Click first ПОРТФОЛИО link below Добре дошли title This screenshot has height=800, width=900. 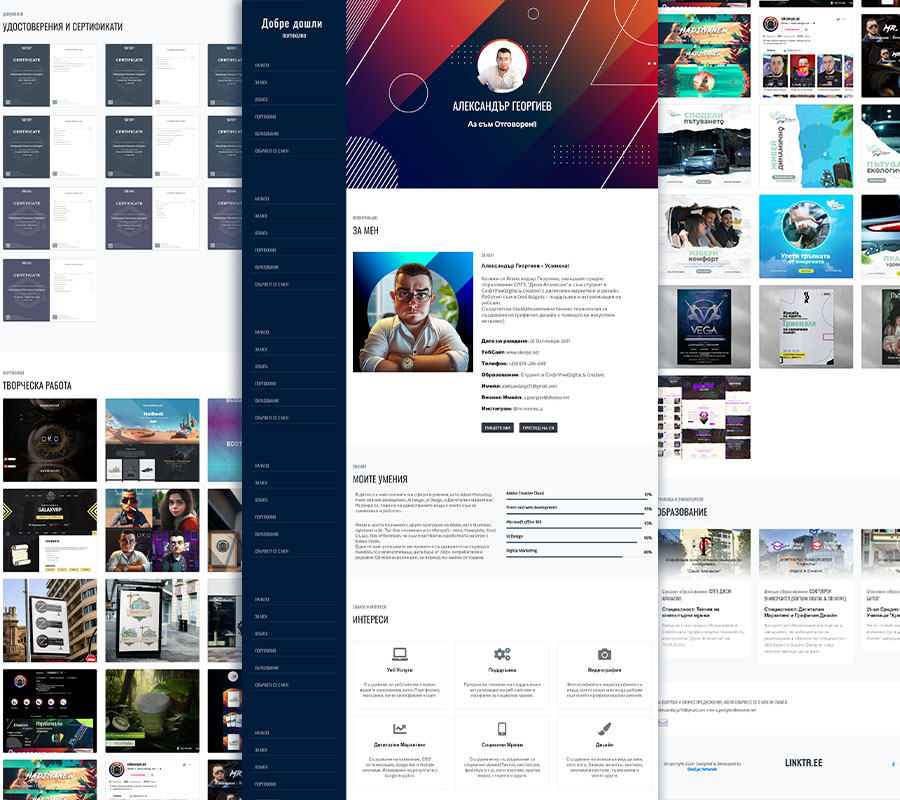click(265, 116)
